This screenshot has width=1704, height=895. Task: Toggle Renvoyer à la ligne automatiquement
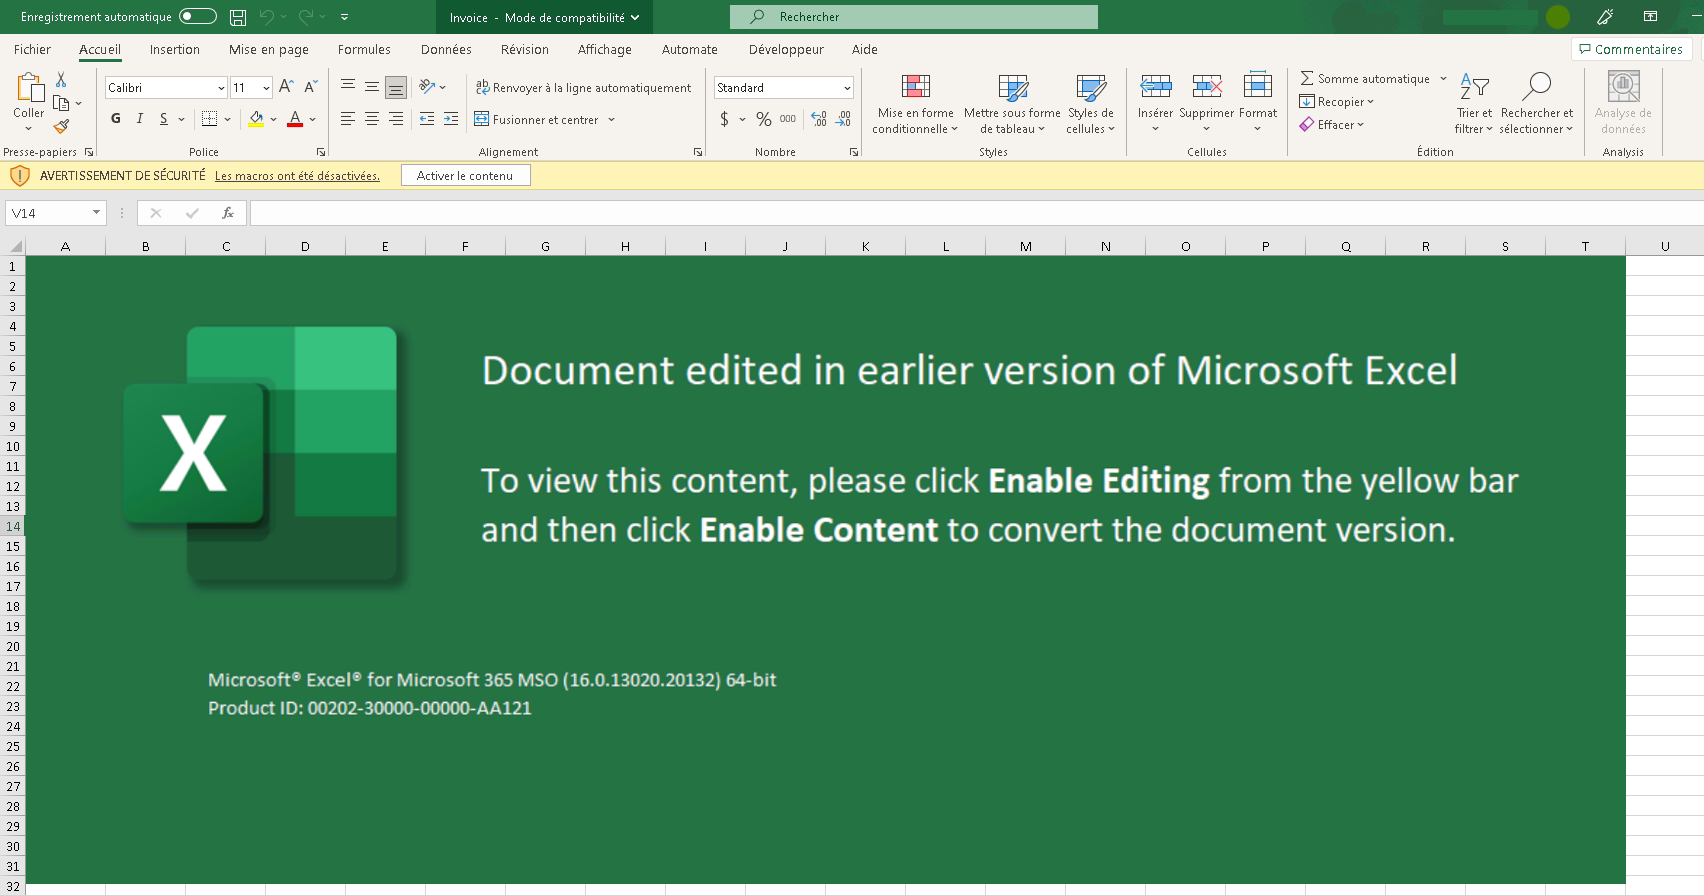(583, 88)
